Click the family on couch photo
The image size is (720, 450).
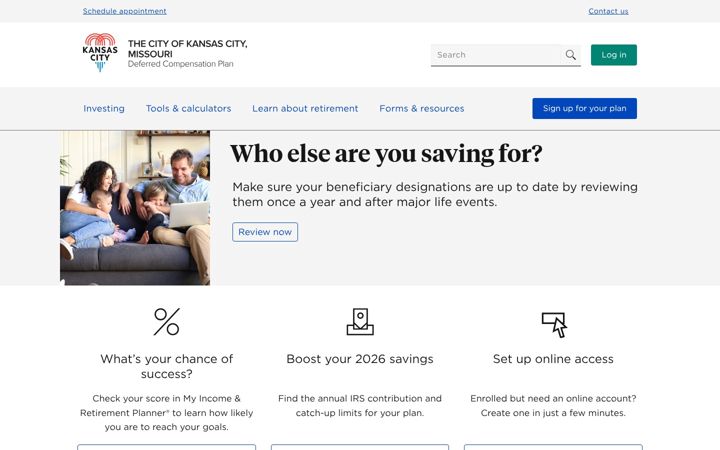(135, 208)
